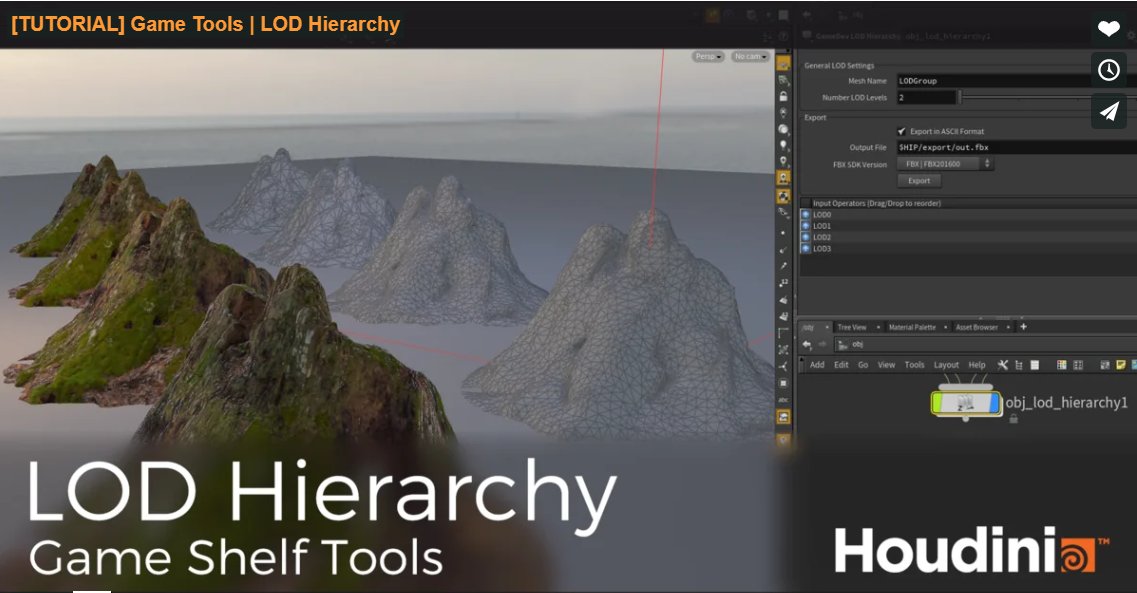Open the Tools menu in network editor
The width and height of the screenshot is (1137, 593).
[x=914, y=365]
